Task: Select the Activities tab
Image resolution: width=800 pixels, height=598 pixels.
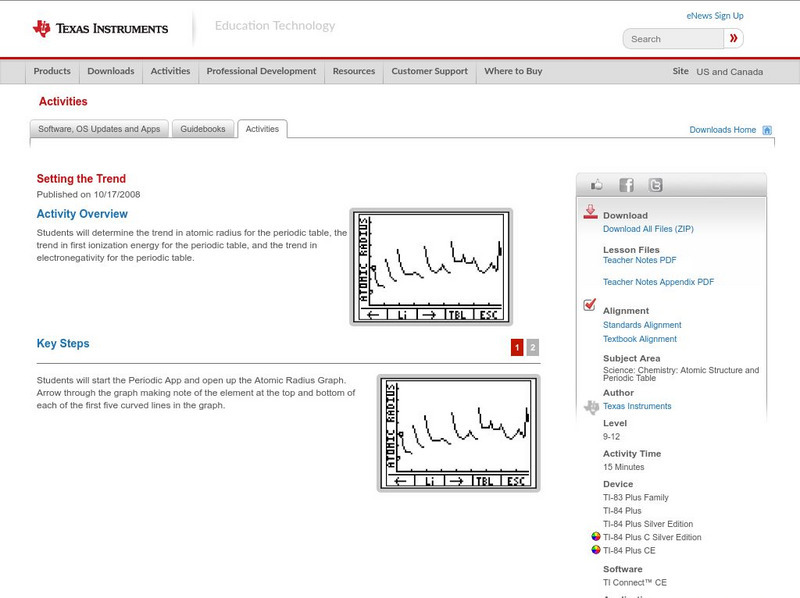Action: click(262, 129)
